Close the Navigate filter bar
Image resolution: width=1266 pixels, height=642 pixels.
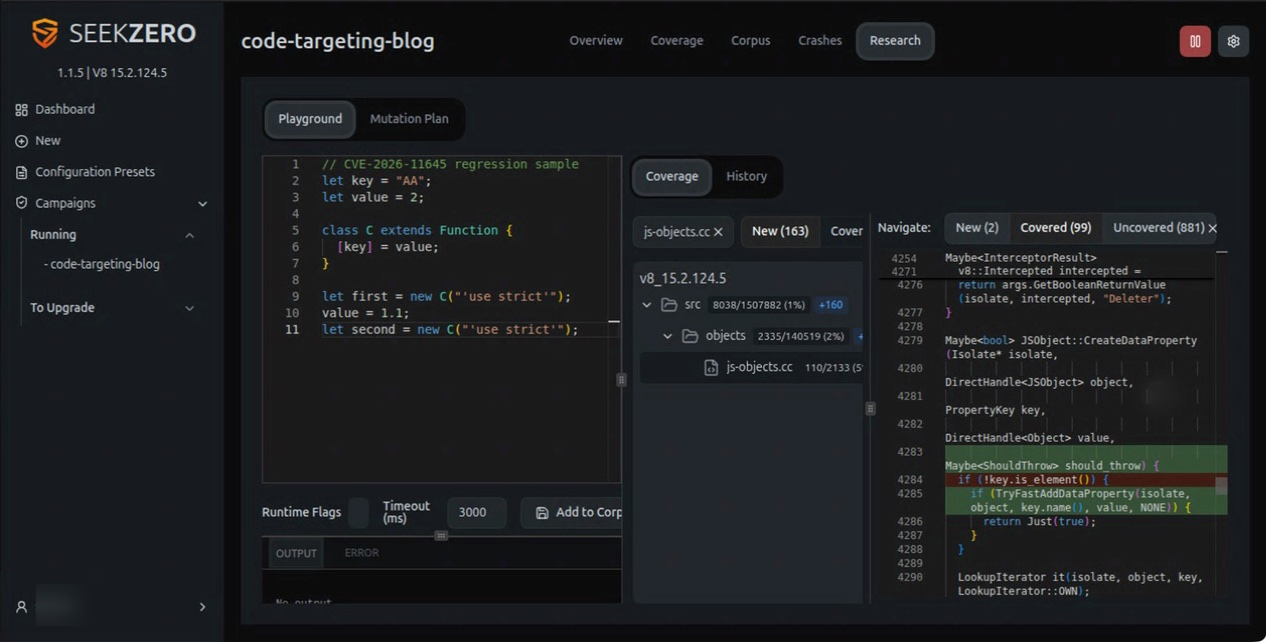point(1213,228)
